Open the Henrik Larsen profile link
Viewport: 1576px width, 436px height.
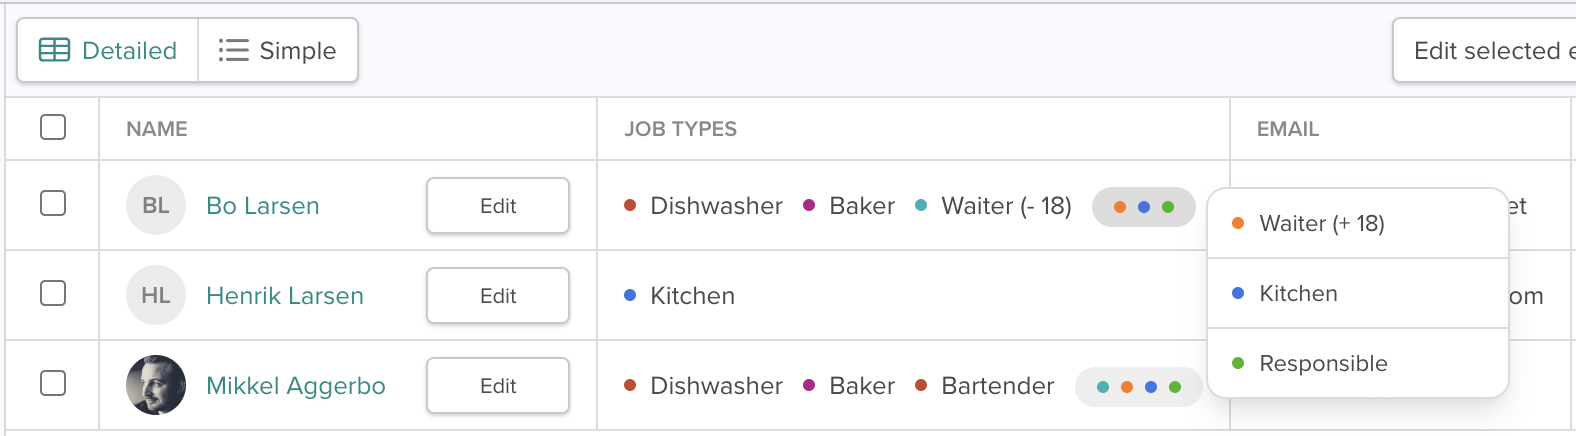285,296
